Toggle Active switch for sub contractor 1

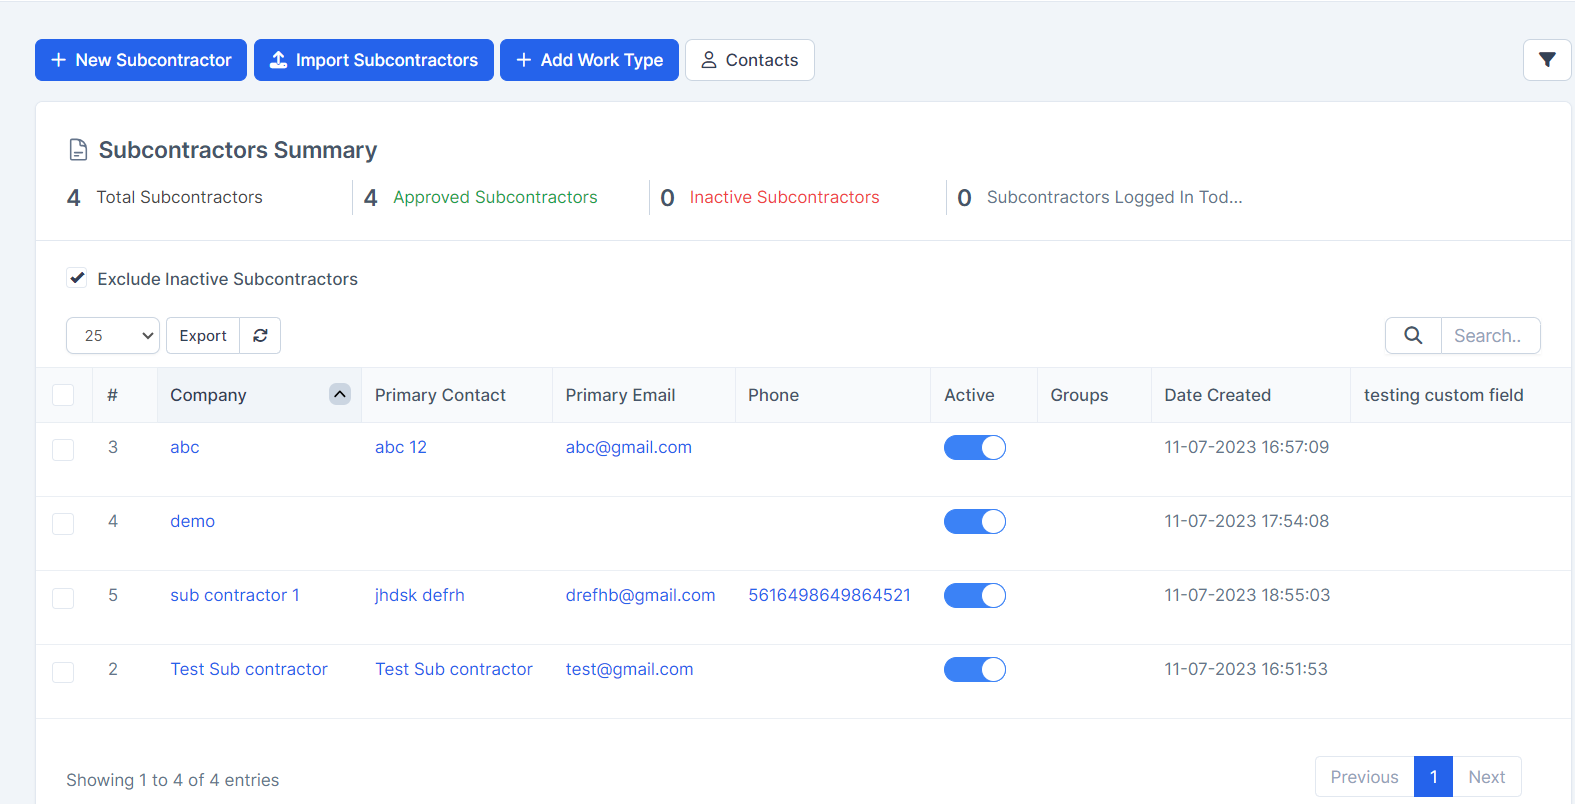pyautogui.click(x=975, y=596)
